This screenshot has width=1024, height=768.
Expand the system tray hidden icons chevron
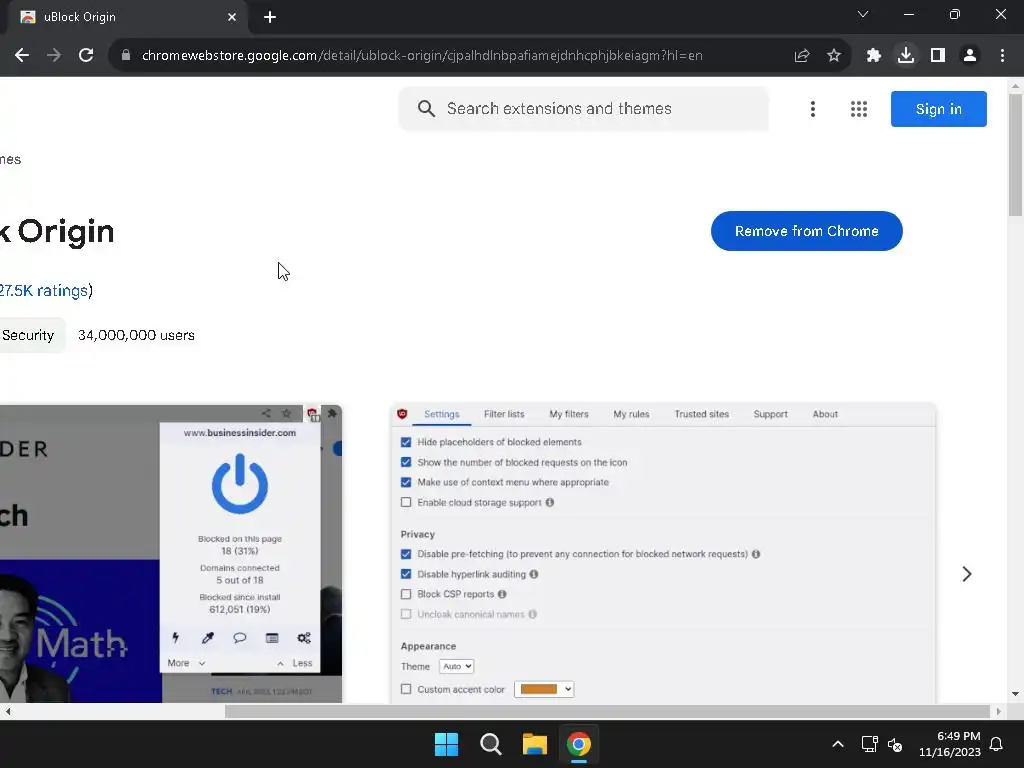pyautogui.click(x=838, y=744)
